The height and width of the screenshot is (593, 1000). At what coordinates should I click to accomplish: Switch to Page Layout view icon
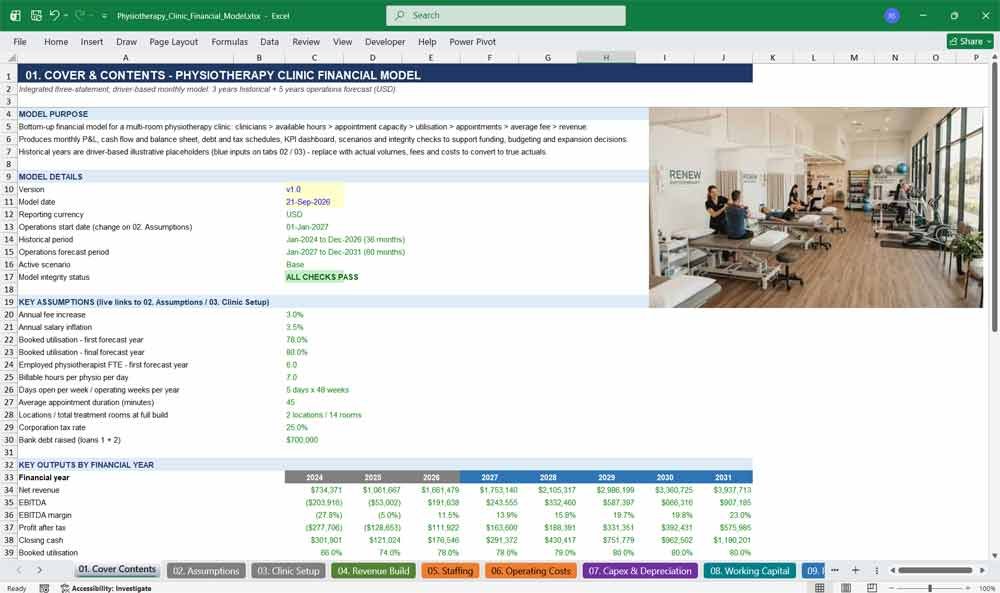(846, 588)
